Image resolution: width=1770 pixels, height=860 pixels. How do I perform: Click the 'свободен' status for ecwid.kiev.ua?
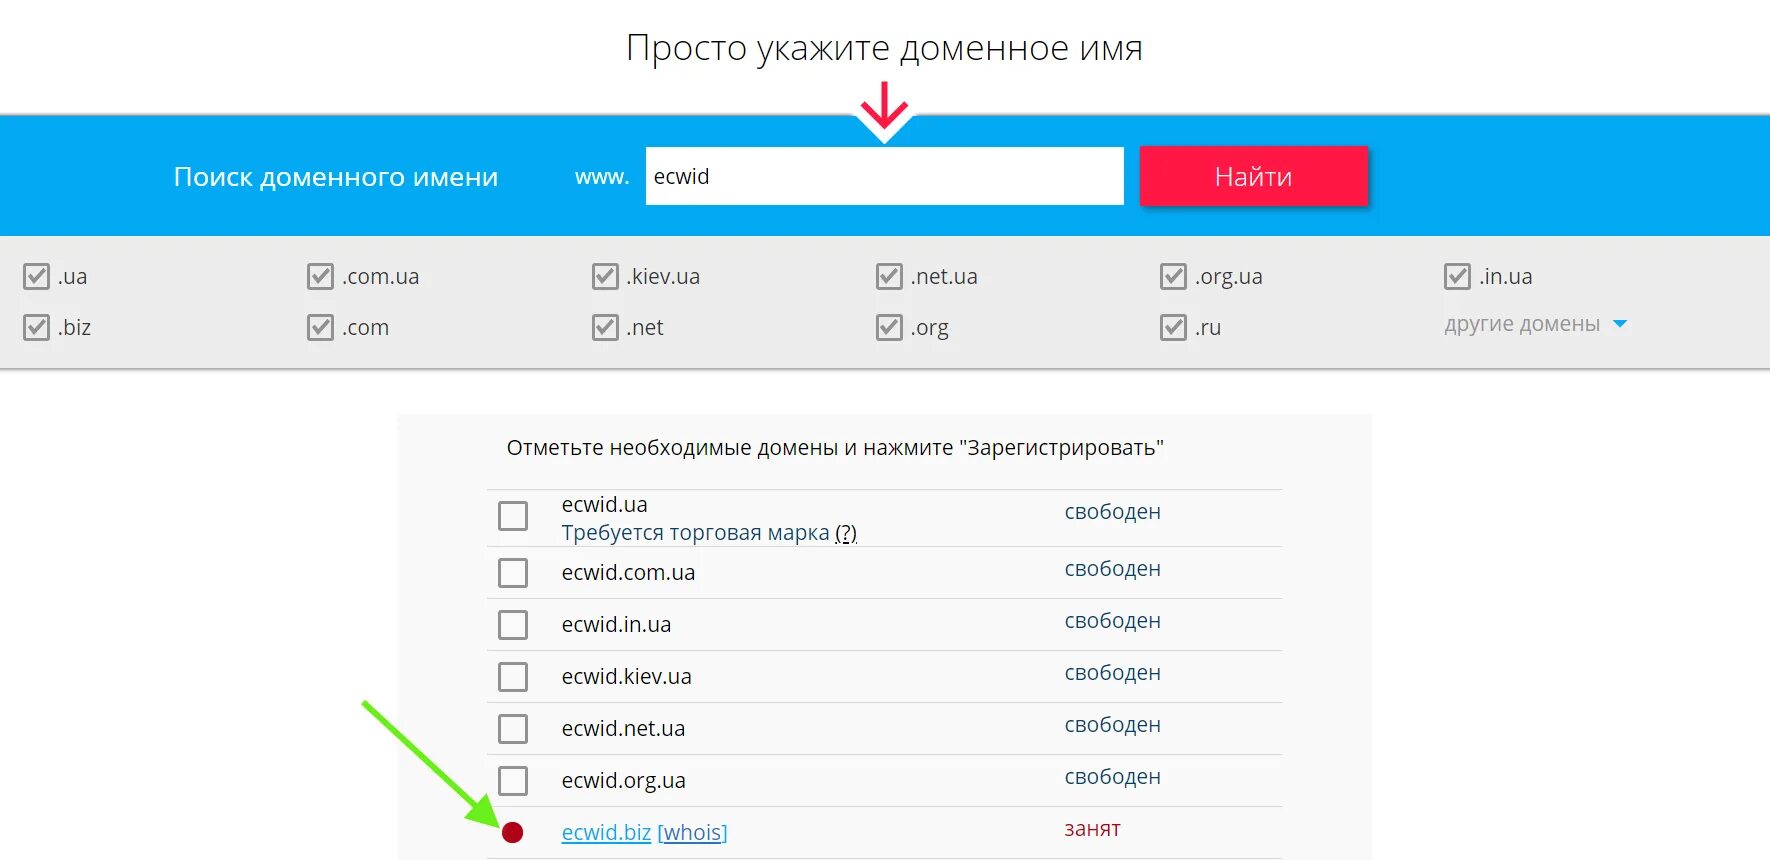pyautogui.click(x=1112, y=673)
